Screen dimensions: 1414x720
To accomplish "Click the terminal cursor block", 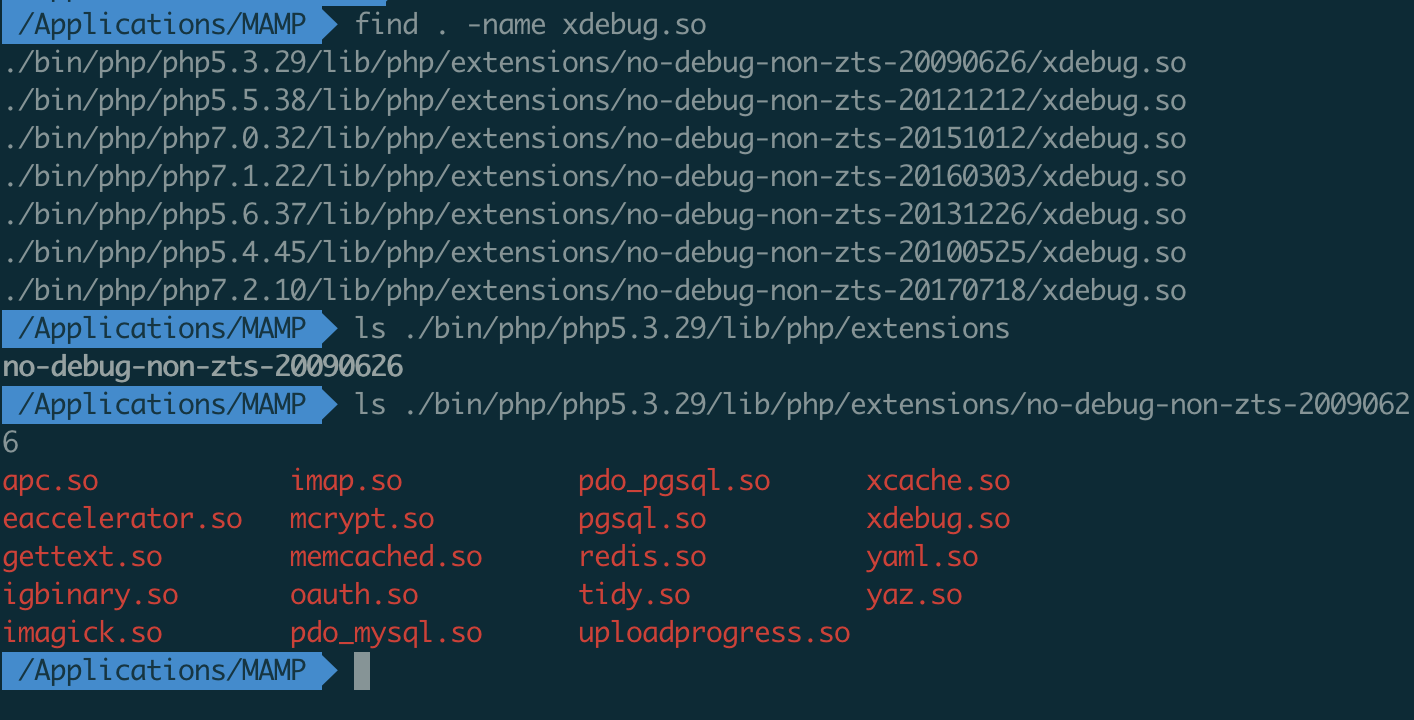I will tap(361, 671).
